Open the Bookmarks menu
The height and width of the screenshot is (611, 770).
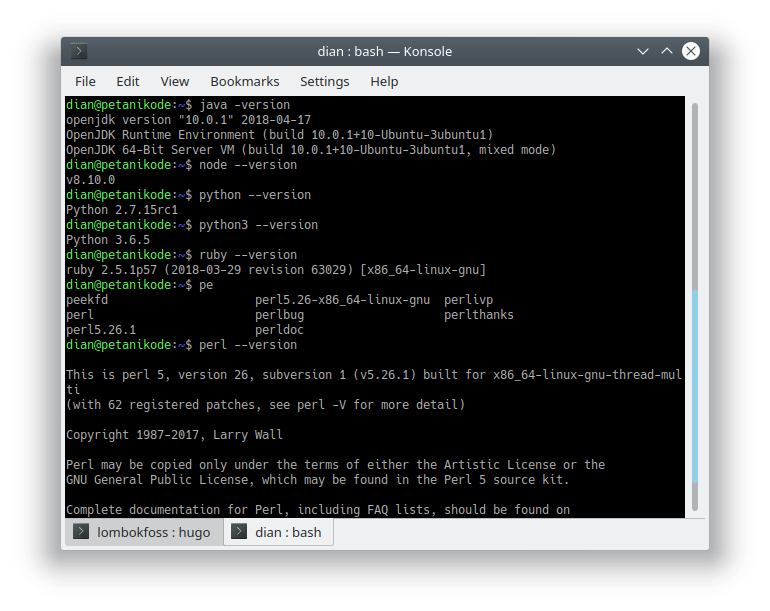pyautogui.click(x=245, y=82)
